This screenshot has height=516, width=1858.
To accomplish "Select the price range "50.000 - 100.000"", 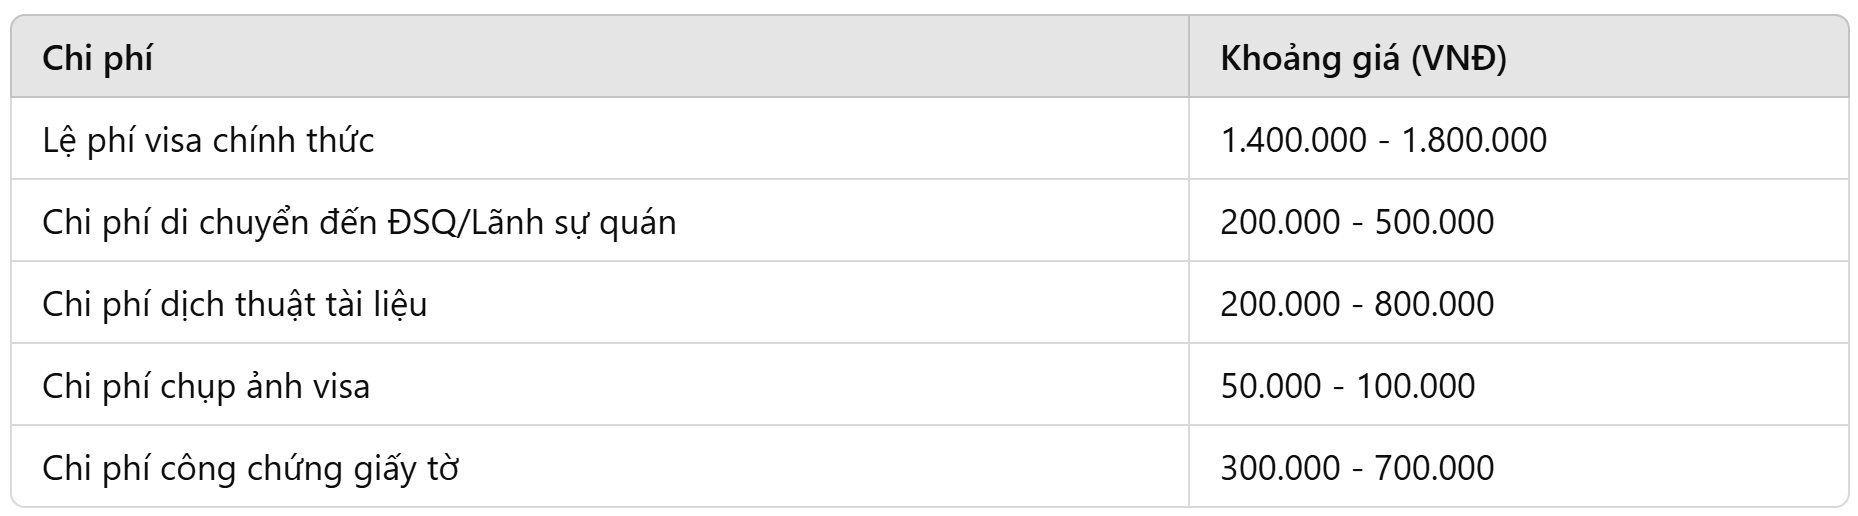I will click(1347, 386).
